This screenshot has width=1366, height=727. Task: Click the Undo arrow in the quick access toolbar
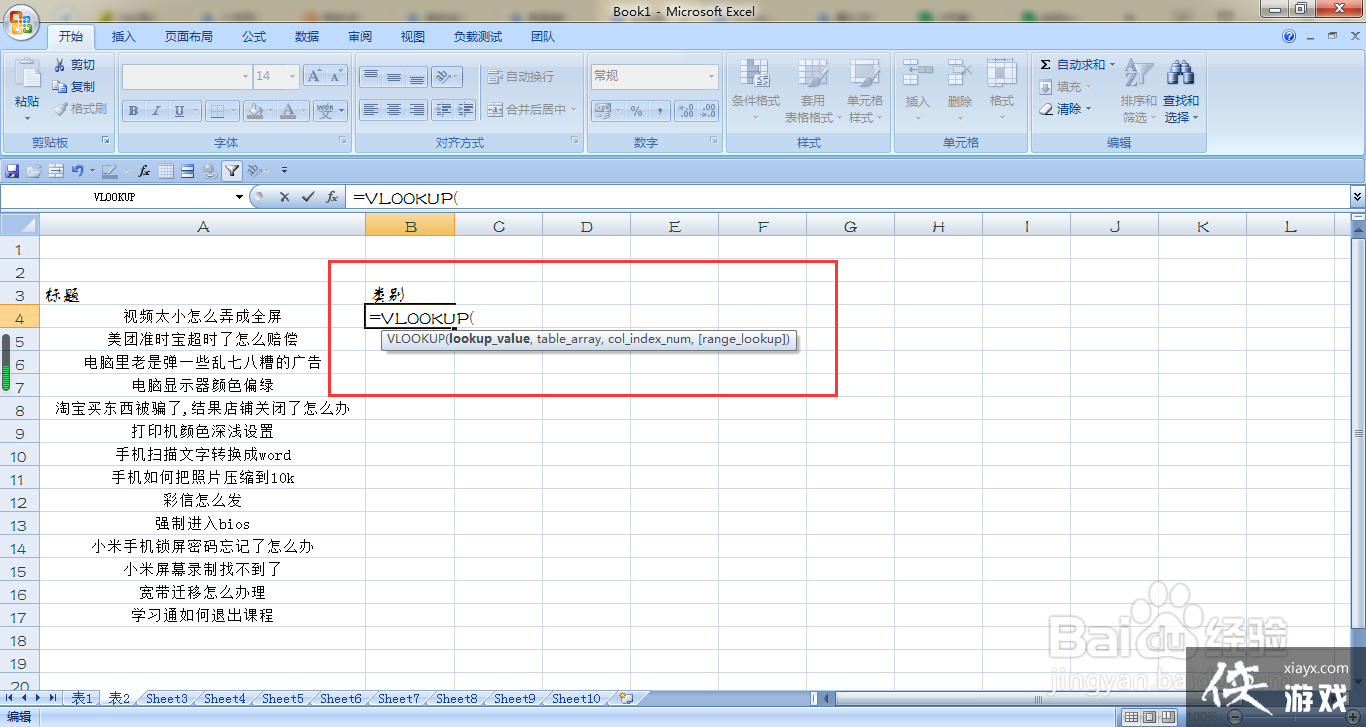(76, 171)
